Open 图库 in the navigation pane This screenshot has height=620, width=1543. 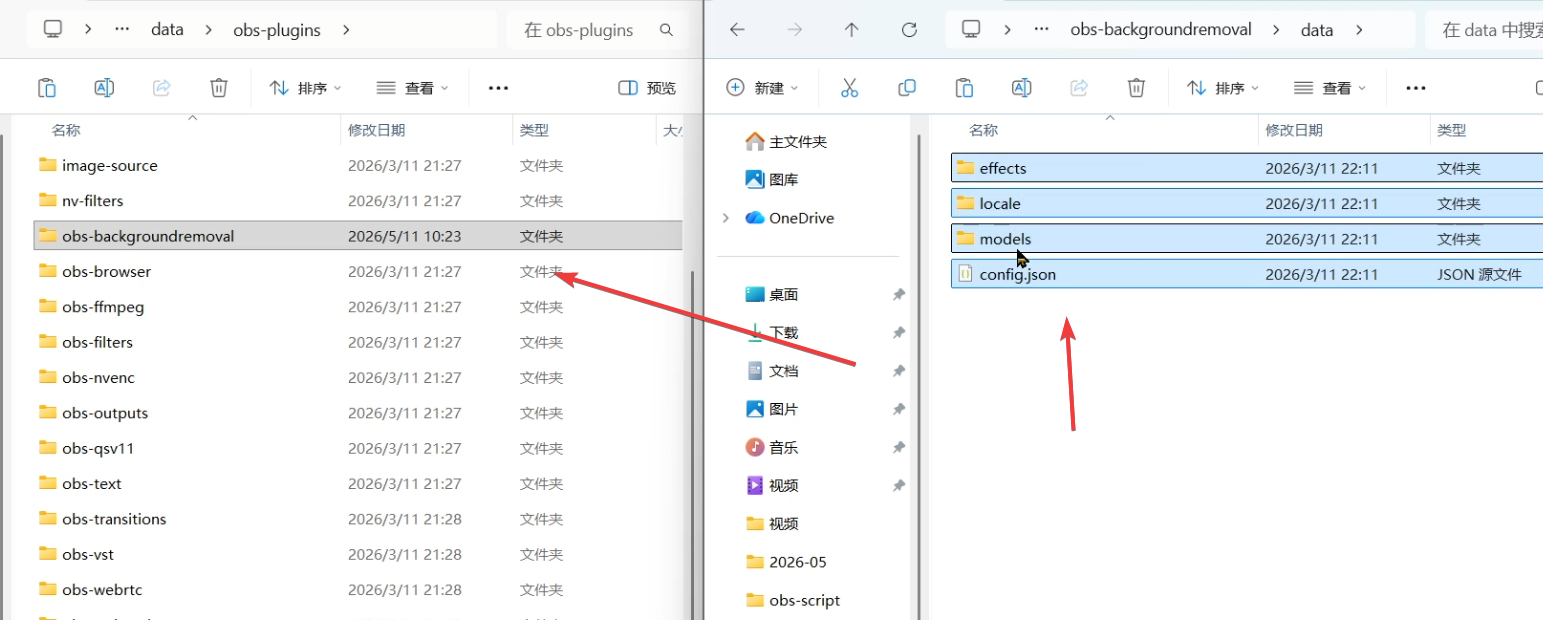[x=772, y=180]
